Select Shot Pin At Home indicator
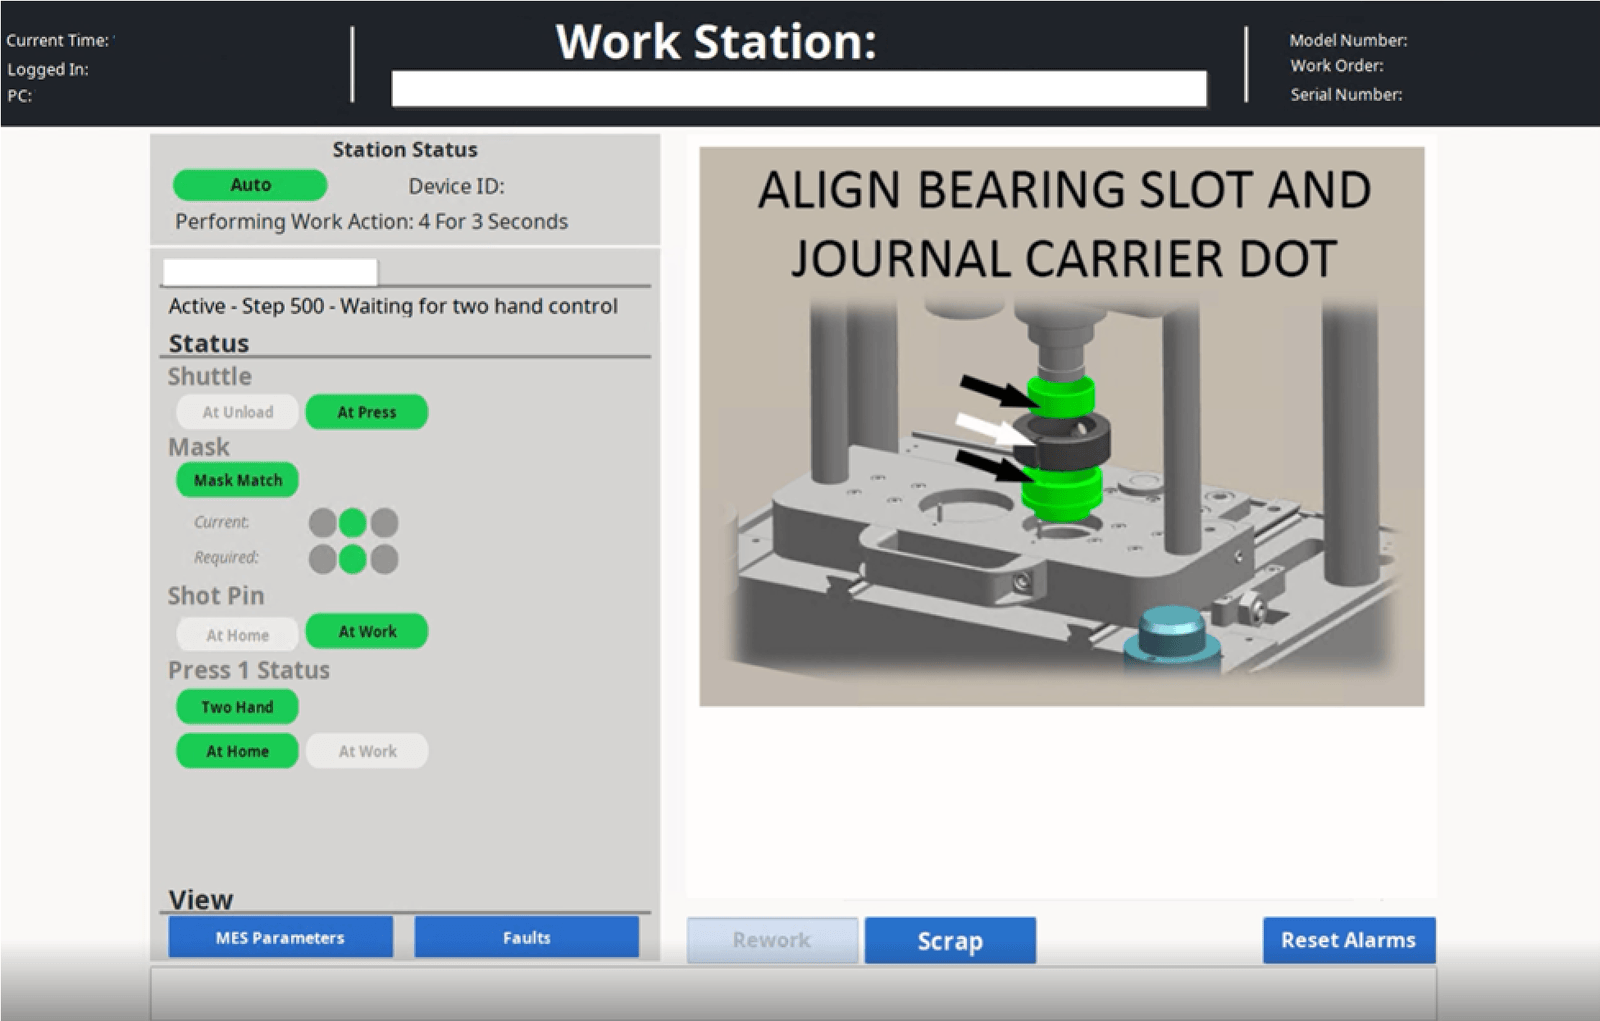Viewport: 1600px width, 1021px height. (238, 635)
